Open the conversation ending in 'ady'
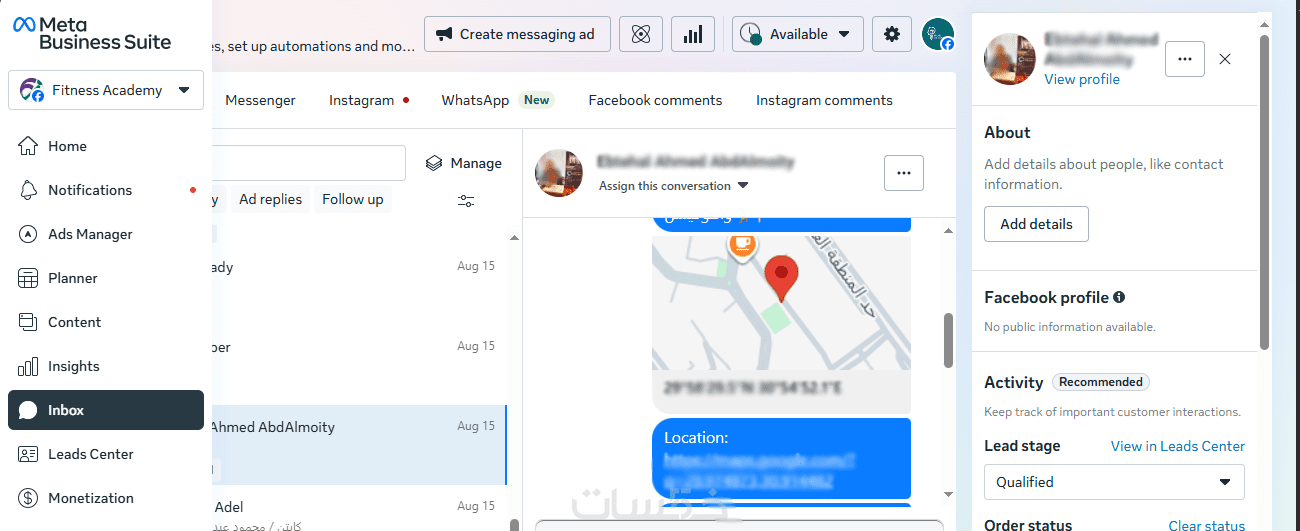 (359, 285)
